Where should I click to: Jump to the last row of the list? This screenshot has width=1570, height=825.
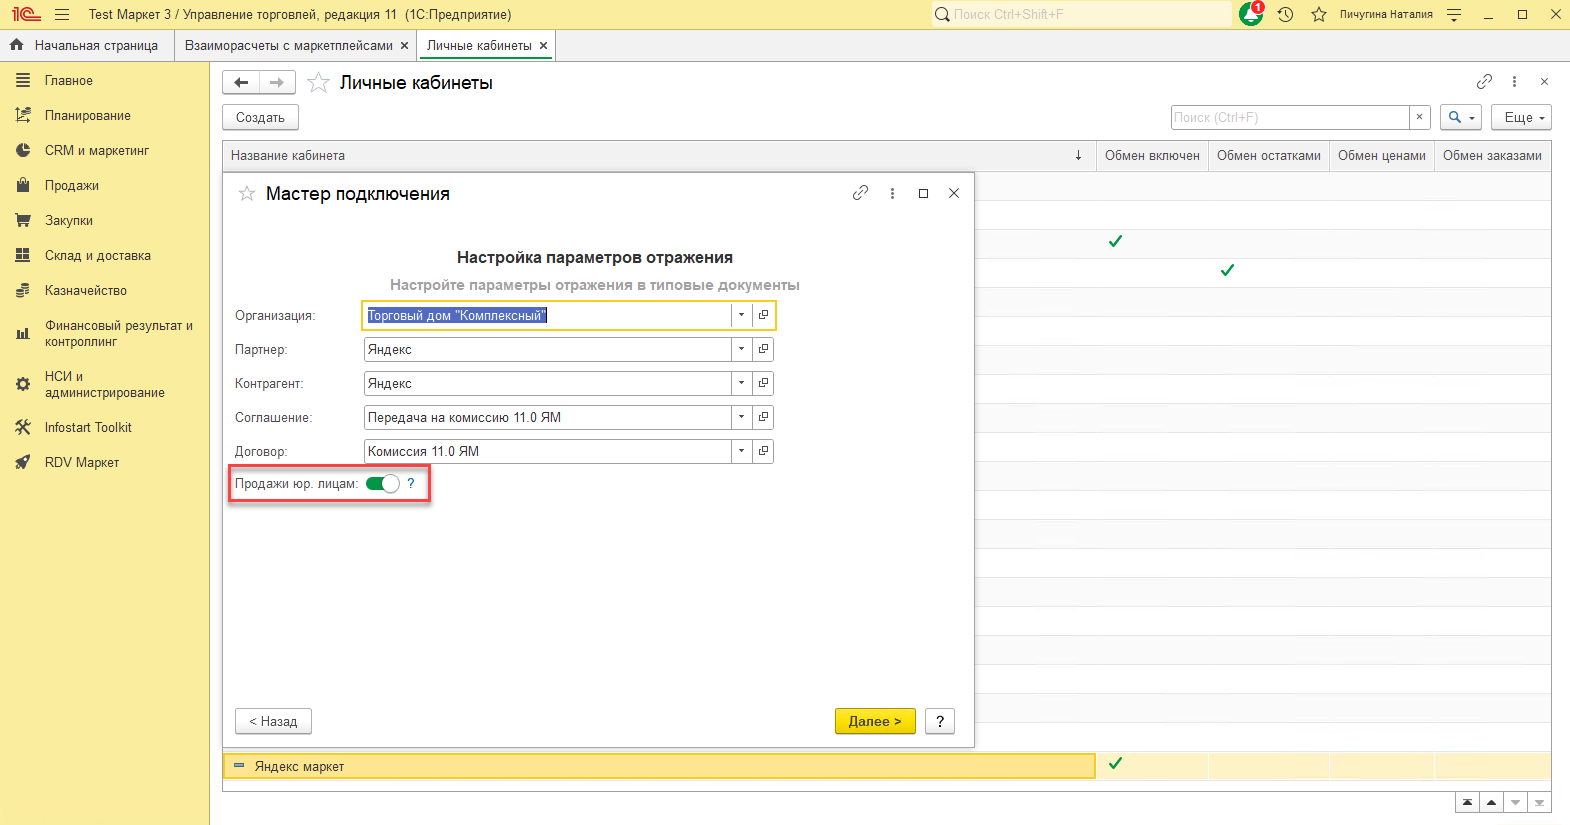[x=1539, y=802]
